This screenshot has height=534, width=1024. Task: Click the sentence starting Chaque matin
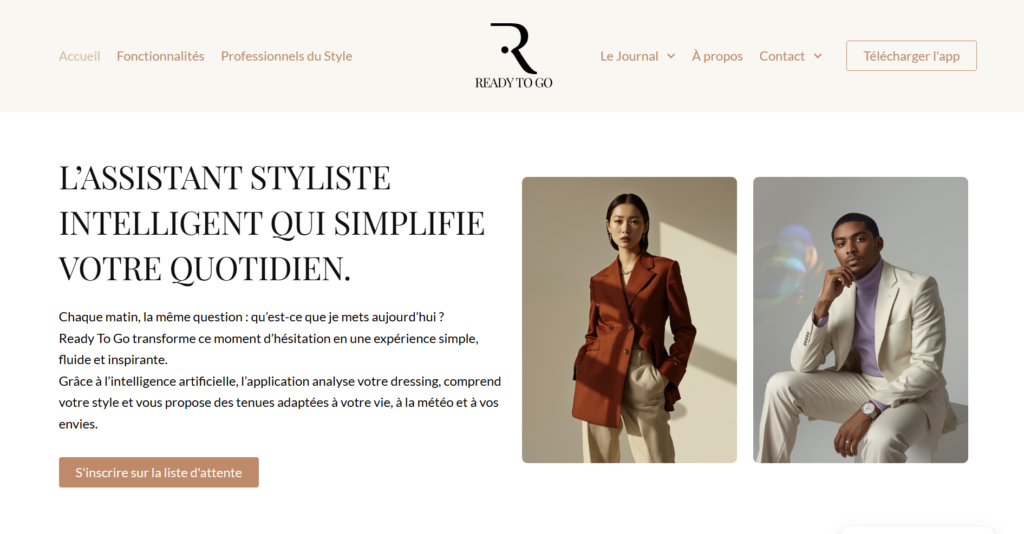click(251, 317)
